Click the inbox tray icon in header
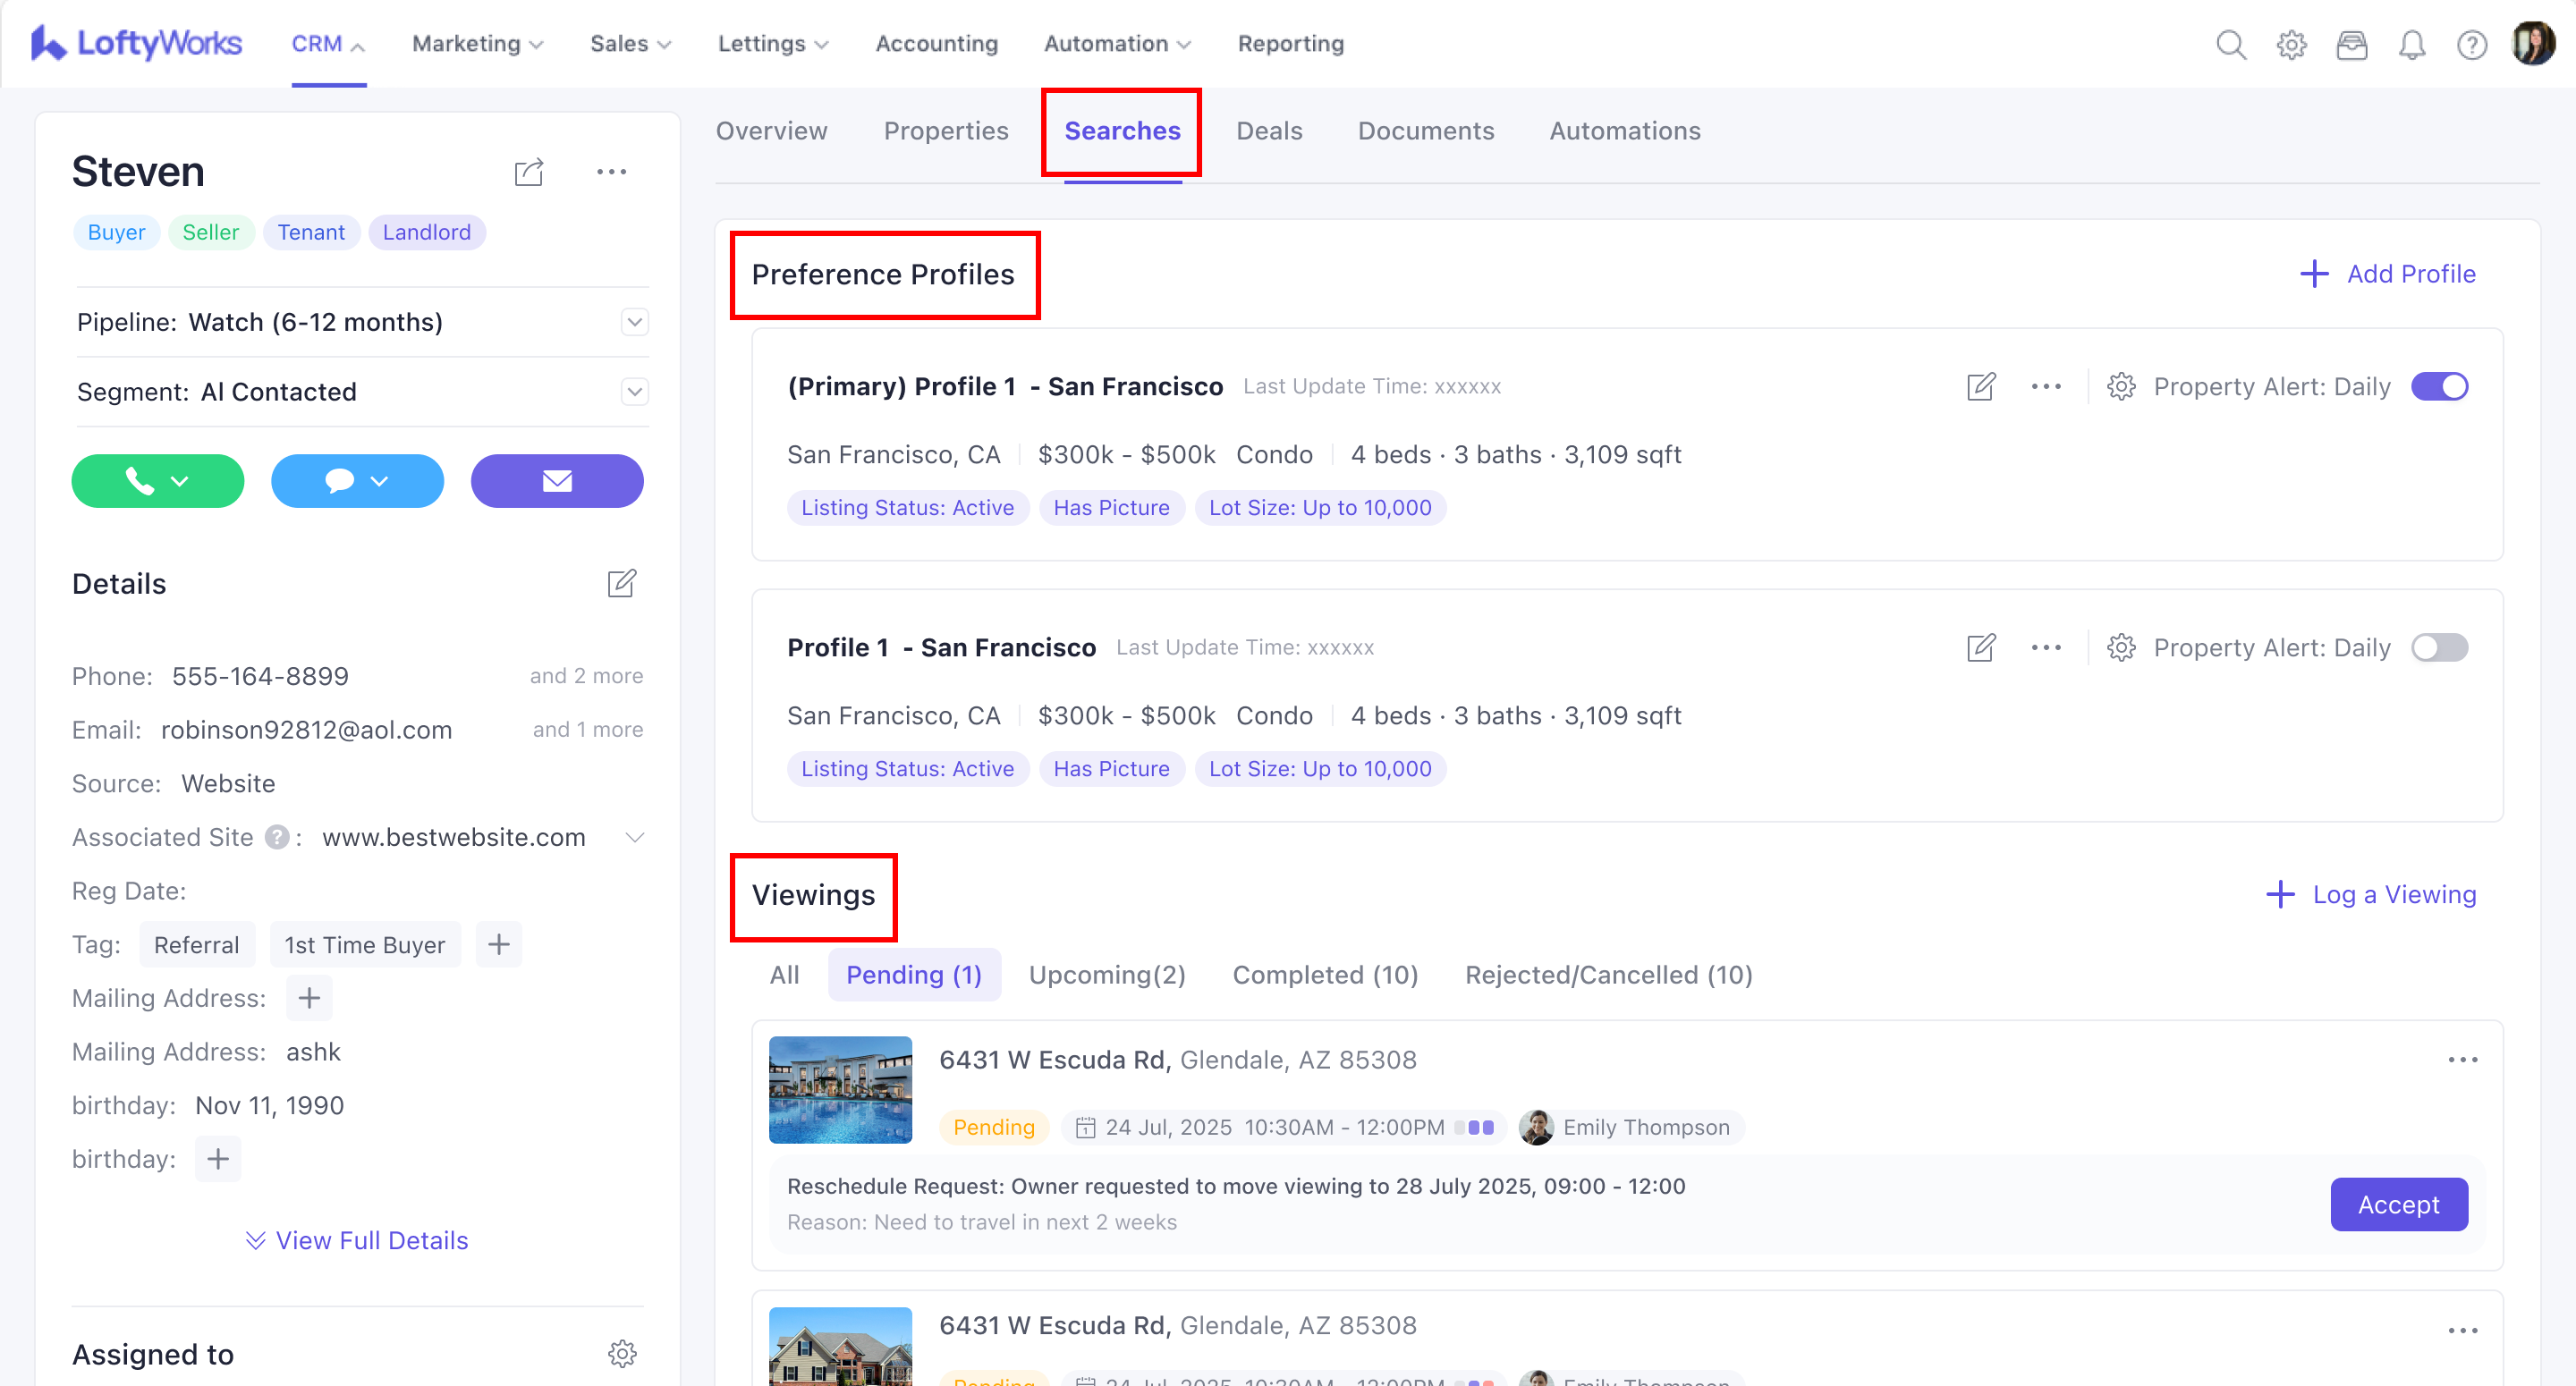The image size is (2576, 1386). tap(2351, 45)
